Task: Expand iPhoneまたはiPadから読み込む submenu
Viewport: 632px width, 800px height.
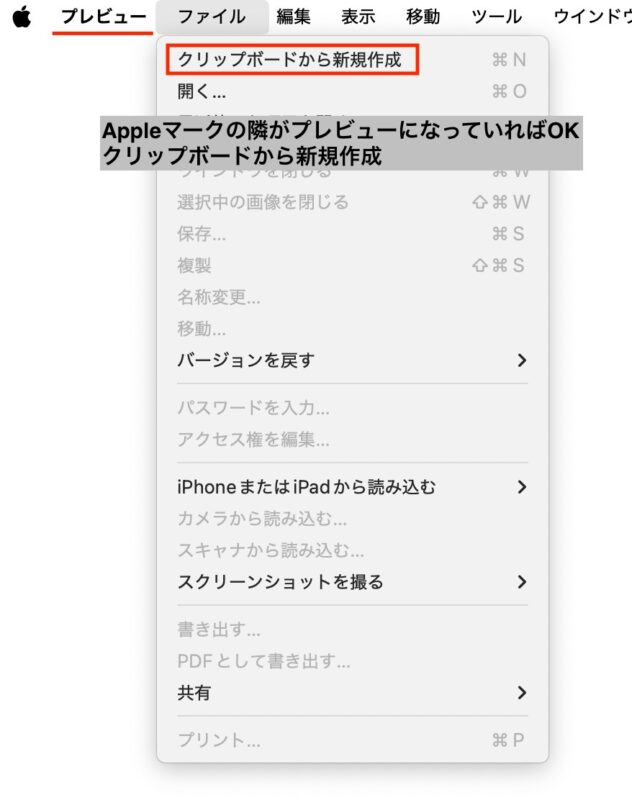Action: coord(352,487)
